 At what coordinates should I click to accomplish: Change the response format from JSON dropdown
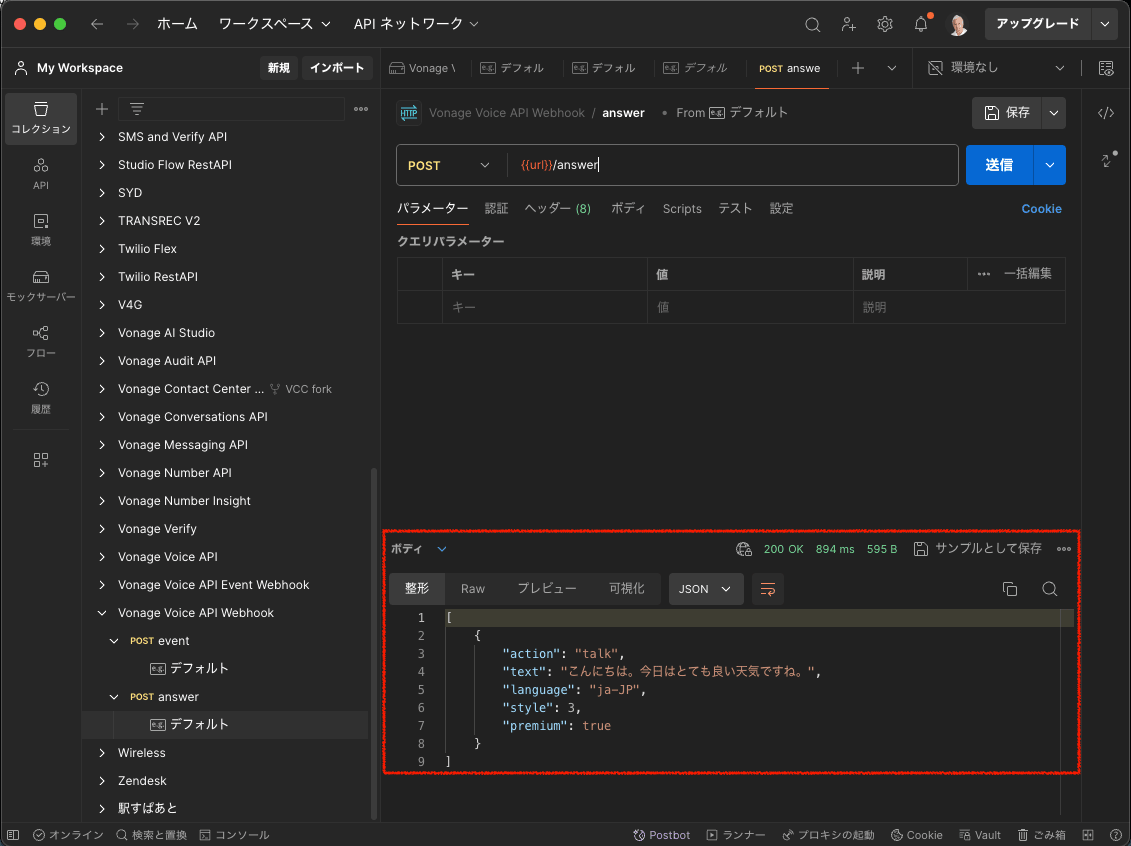(x=705, y=589)
